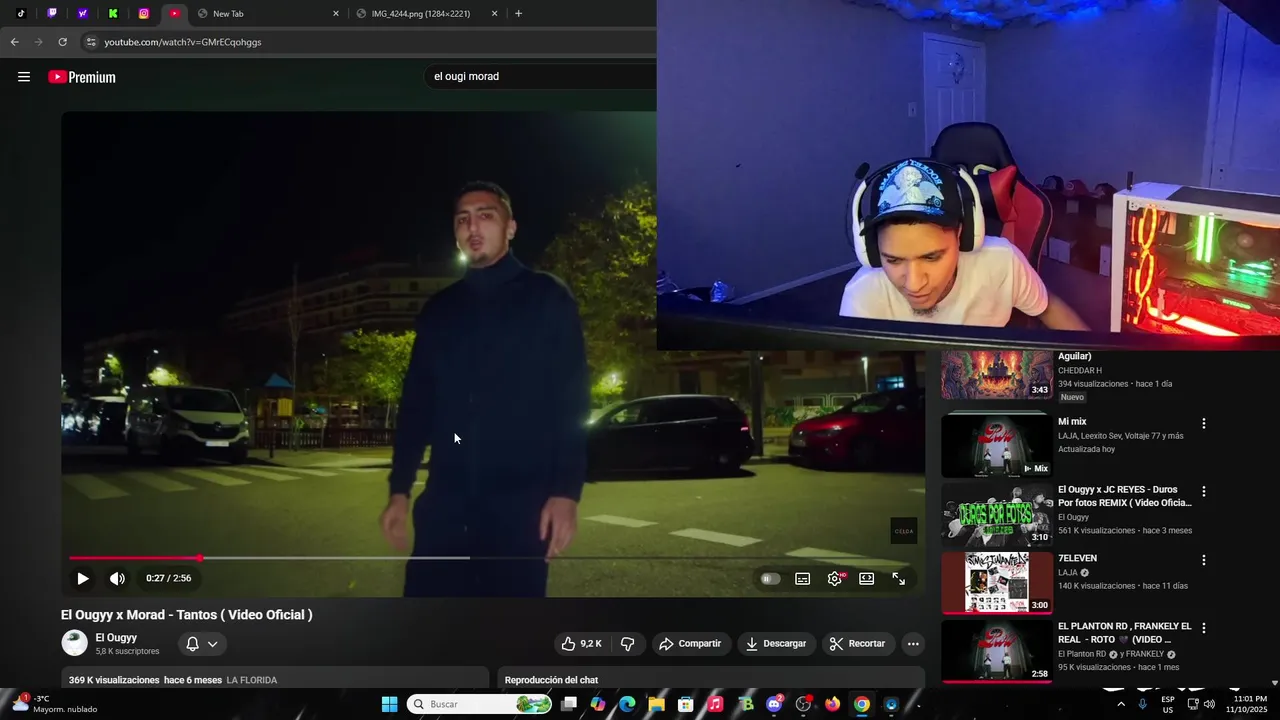Open the El Ougyy channel name link
1280x720 pixels.
click(116, 637)
